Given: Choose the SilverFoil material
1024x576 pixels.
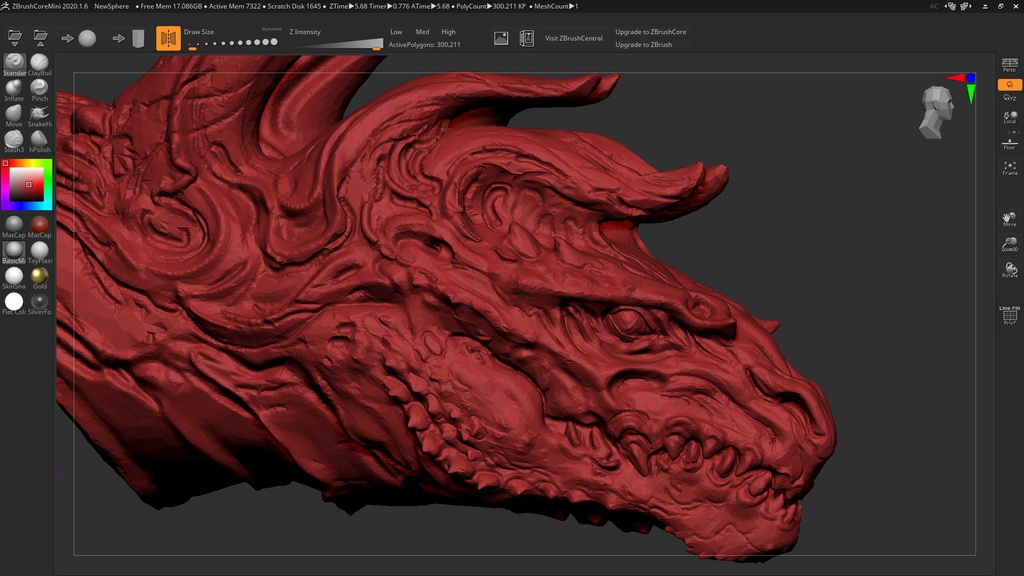Looking at the screenshot, I should (x=39, y=303).
